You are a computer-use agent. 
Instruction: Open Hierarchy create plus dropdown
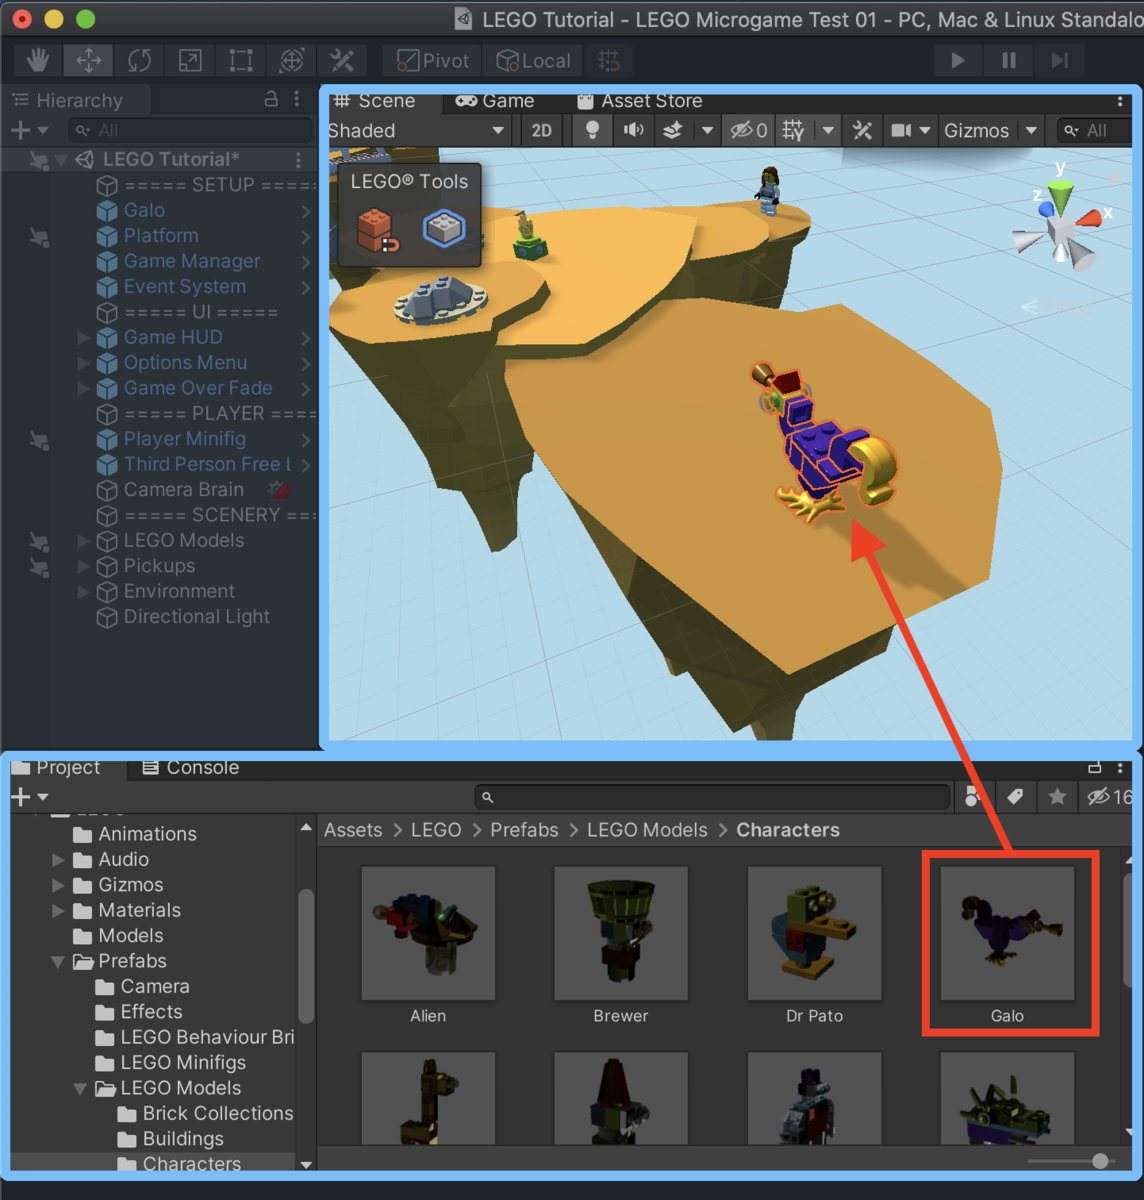29,130
